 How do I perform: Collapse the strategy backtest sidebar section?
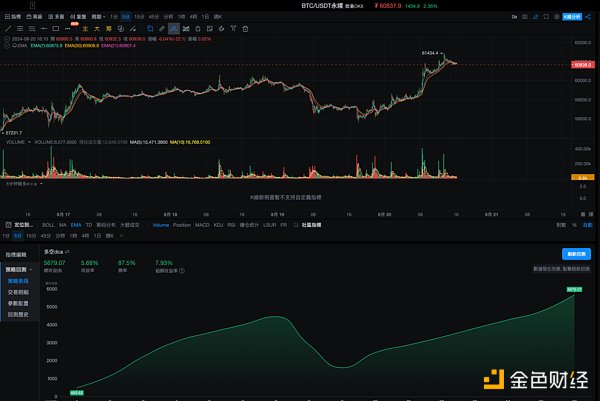tap(31, 270)
